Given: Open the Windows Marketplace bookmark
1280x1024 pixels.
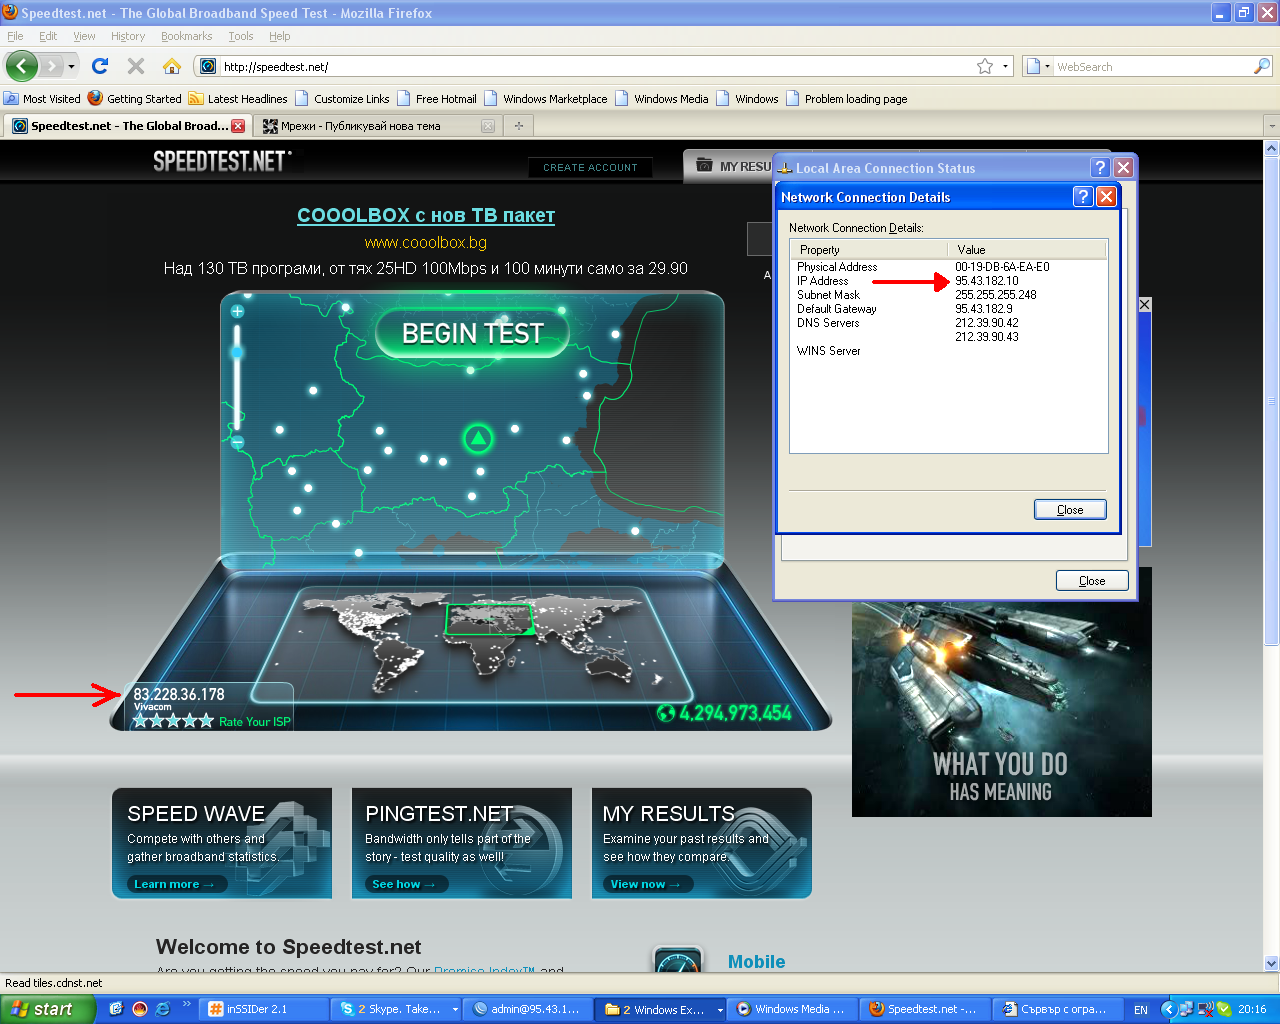Looking at the screenshot, I should pyautogui.click(x=546, y=99).
